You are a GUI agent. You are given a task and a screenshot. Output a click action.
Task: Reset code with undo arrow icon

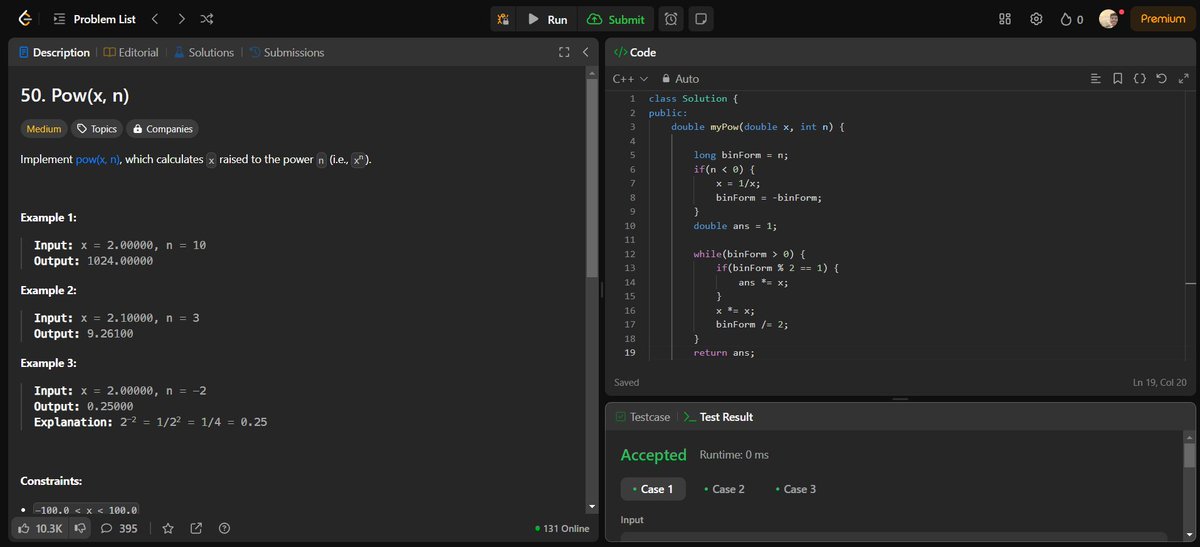click(1162, 78)
